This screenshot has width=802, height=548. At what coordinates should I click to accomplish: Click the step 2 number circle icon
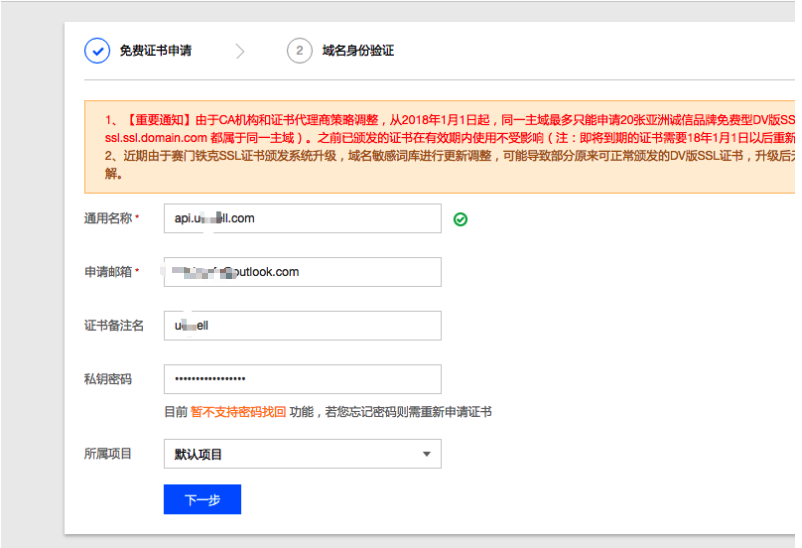299,51
